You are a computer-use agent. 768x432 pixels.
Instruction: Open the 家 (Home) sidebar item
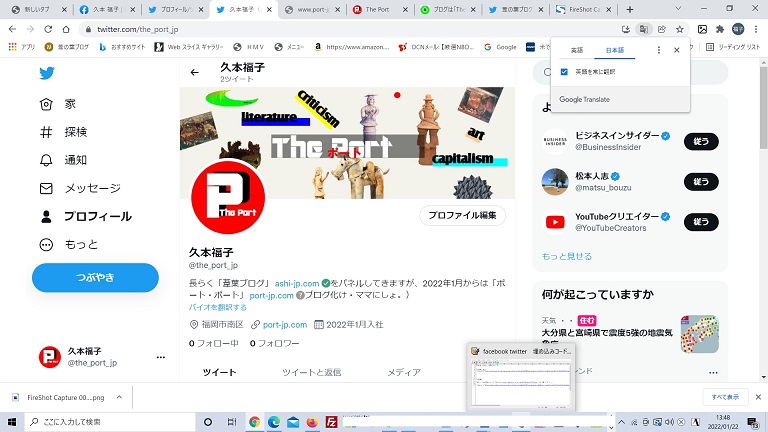[58, 104]
